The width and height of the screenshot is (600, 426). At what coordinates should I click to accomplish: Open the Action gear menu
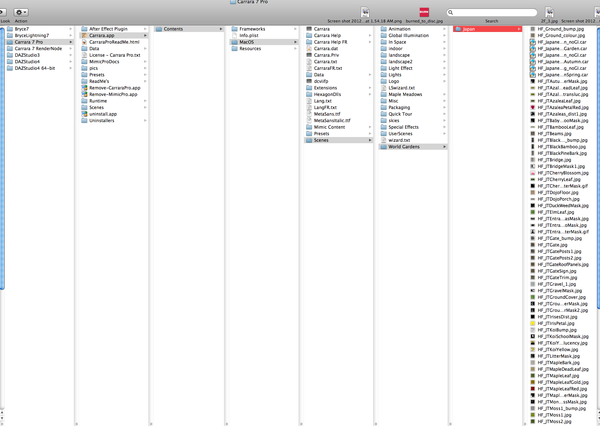click(21, 12)
